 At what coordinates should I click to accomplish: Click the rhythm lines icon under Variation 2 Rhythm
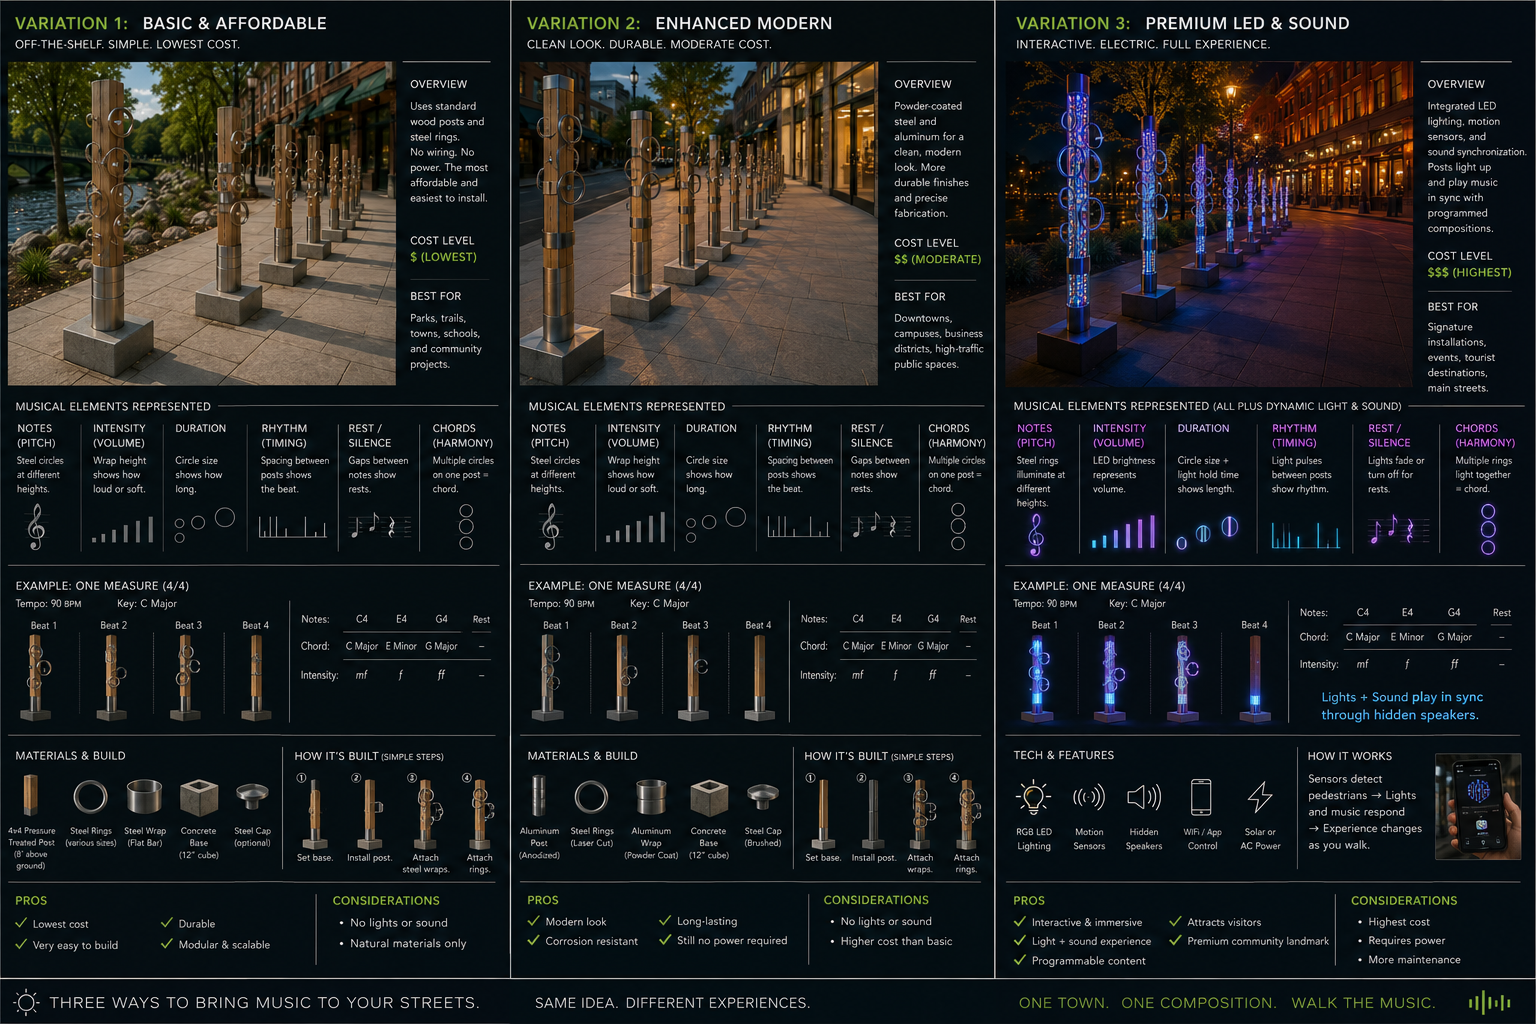798,526
